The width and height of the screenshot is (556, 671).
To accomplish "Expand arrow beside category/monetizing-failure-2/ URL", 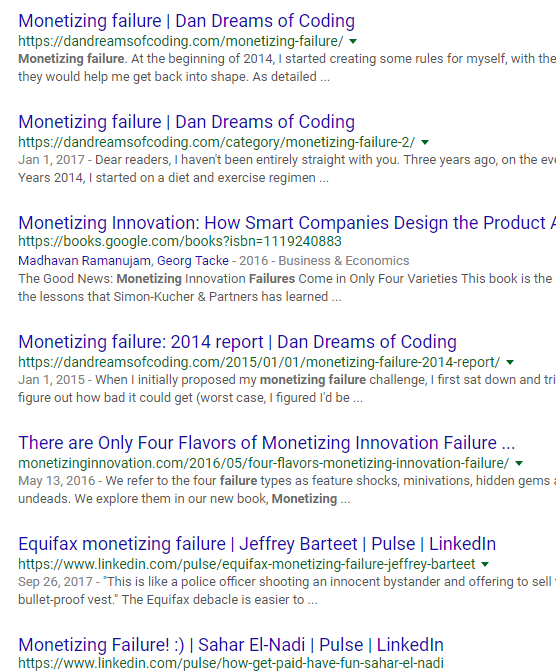I will [x=425, y=143].
